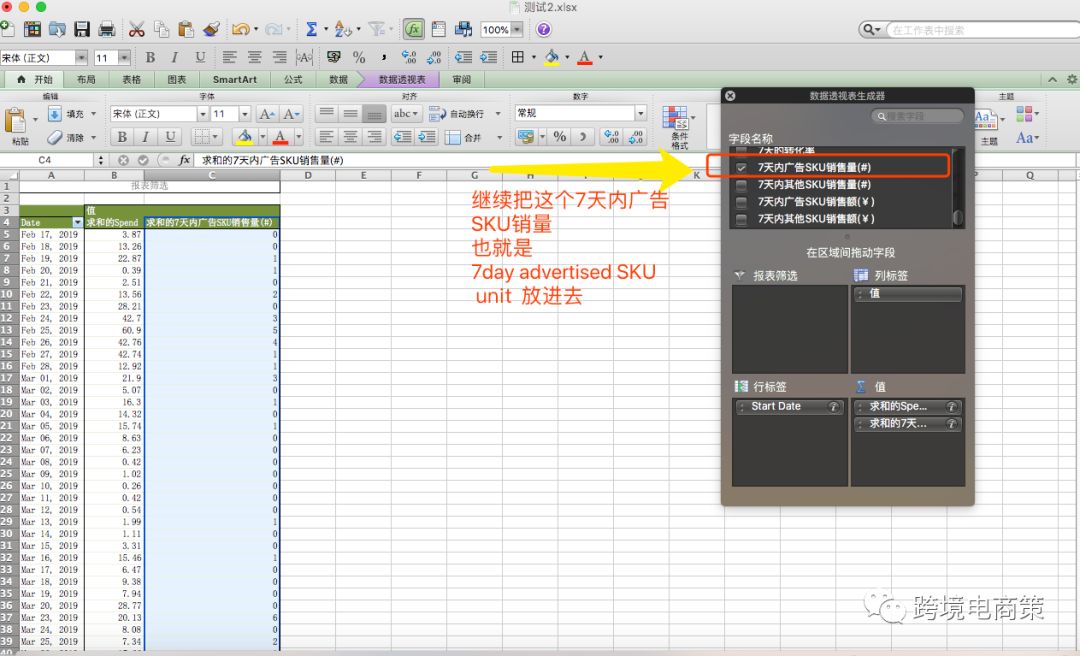Click the clipboard Paste icon in top toolbar

click(x=186, y=29)
